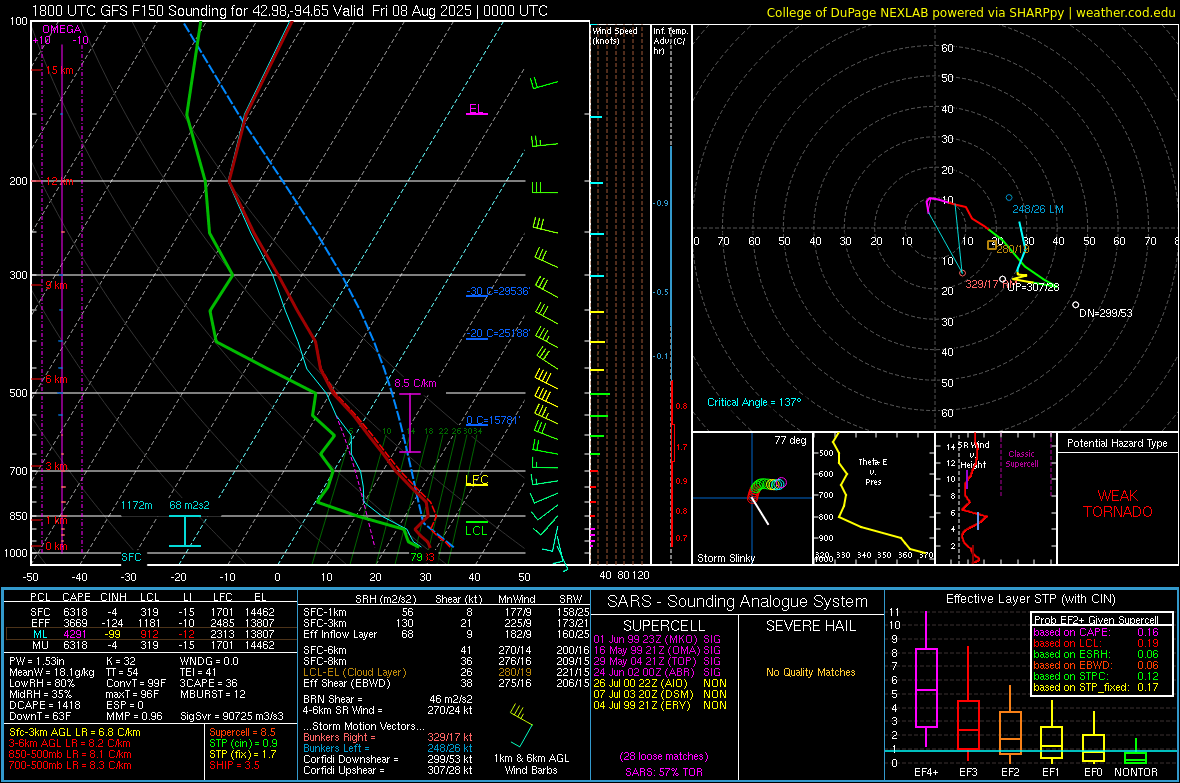Select the 24 Jun 02 00Z (ABR) analog

click(x=659, y=672)
